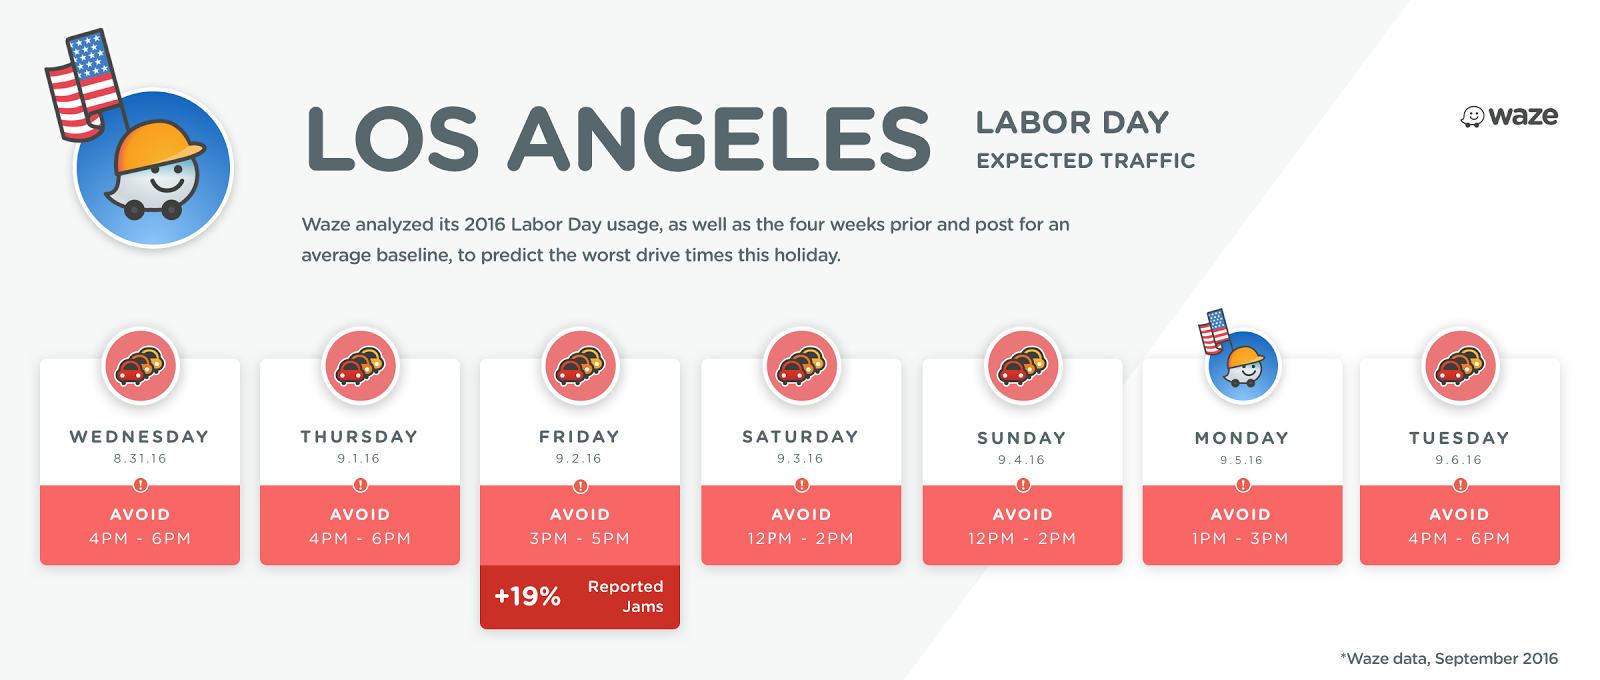
Task: Click the large Waze mascot with flag
Action: click(x=140, y=140)
